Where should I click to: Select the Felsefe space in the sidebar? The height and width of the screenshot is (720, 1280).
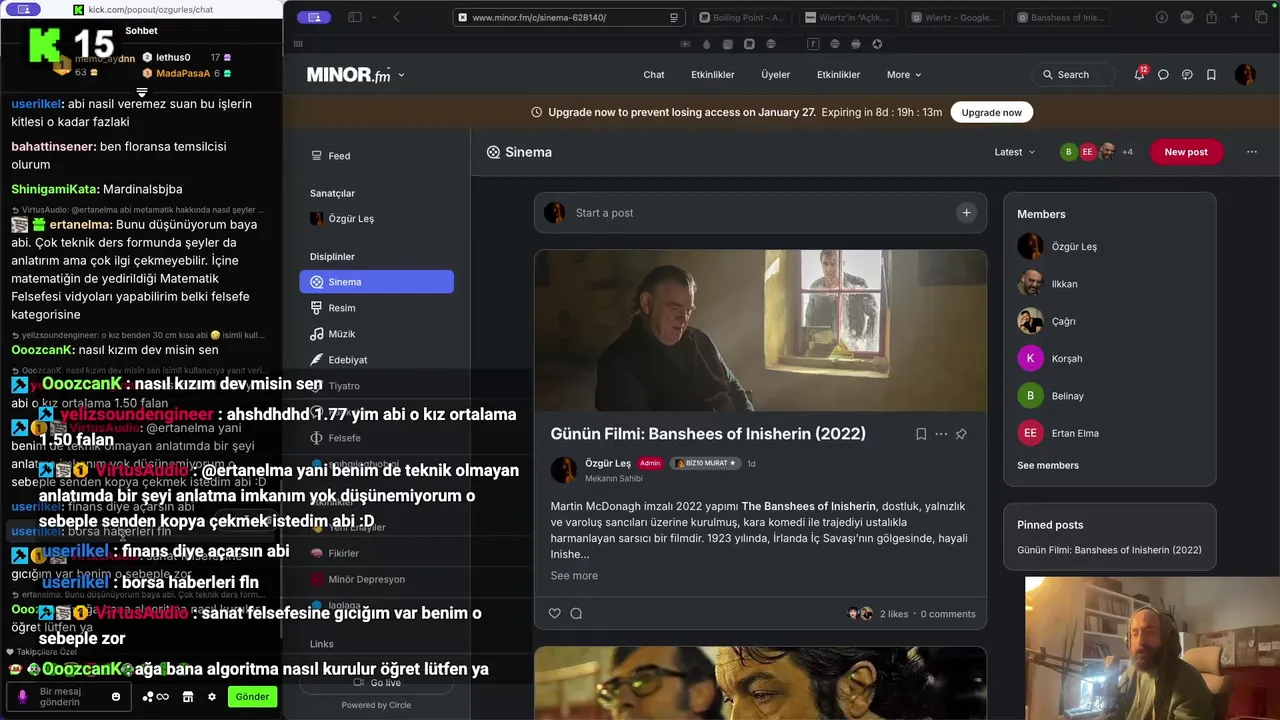pyautogui.click(x=376, y=438)
